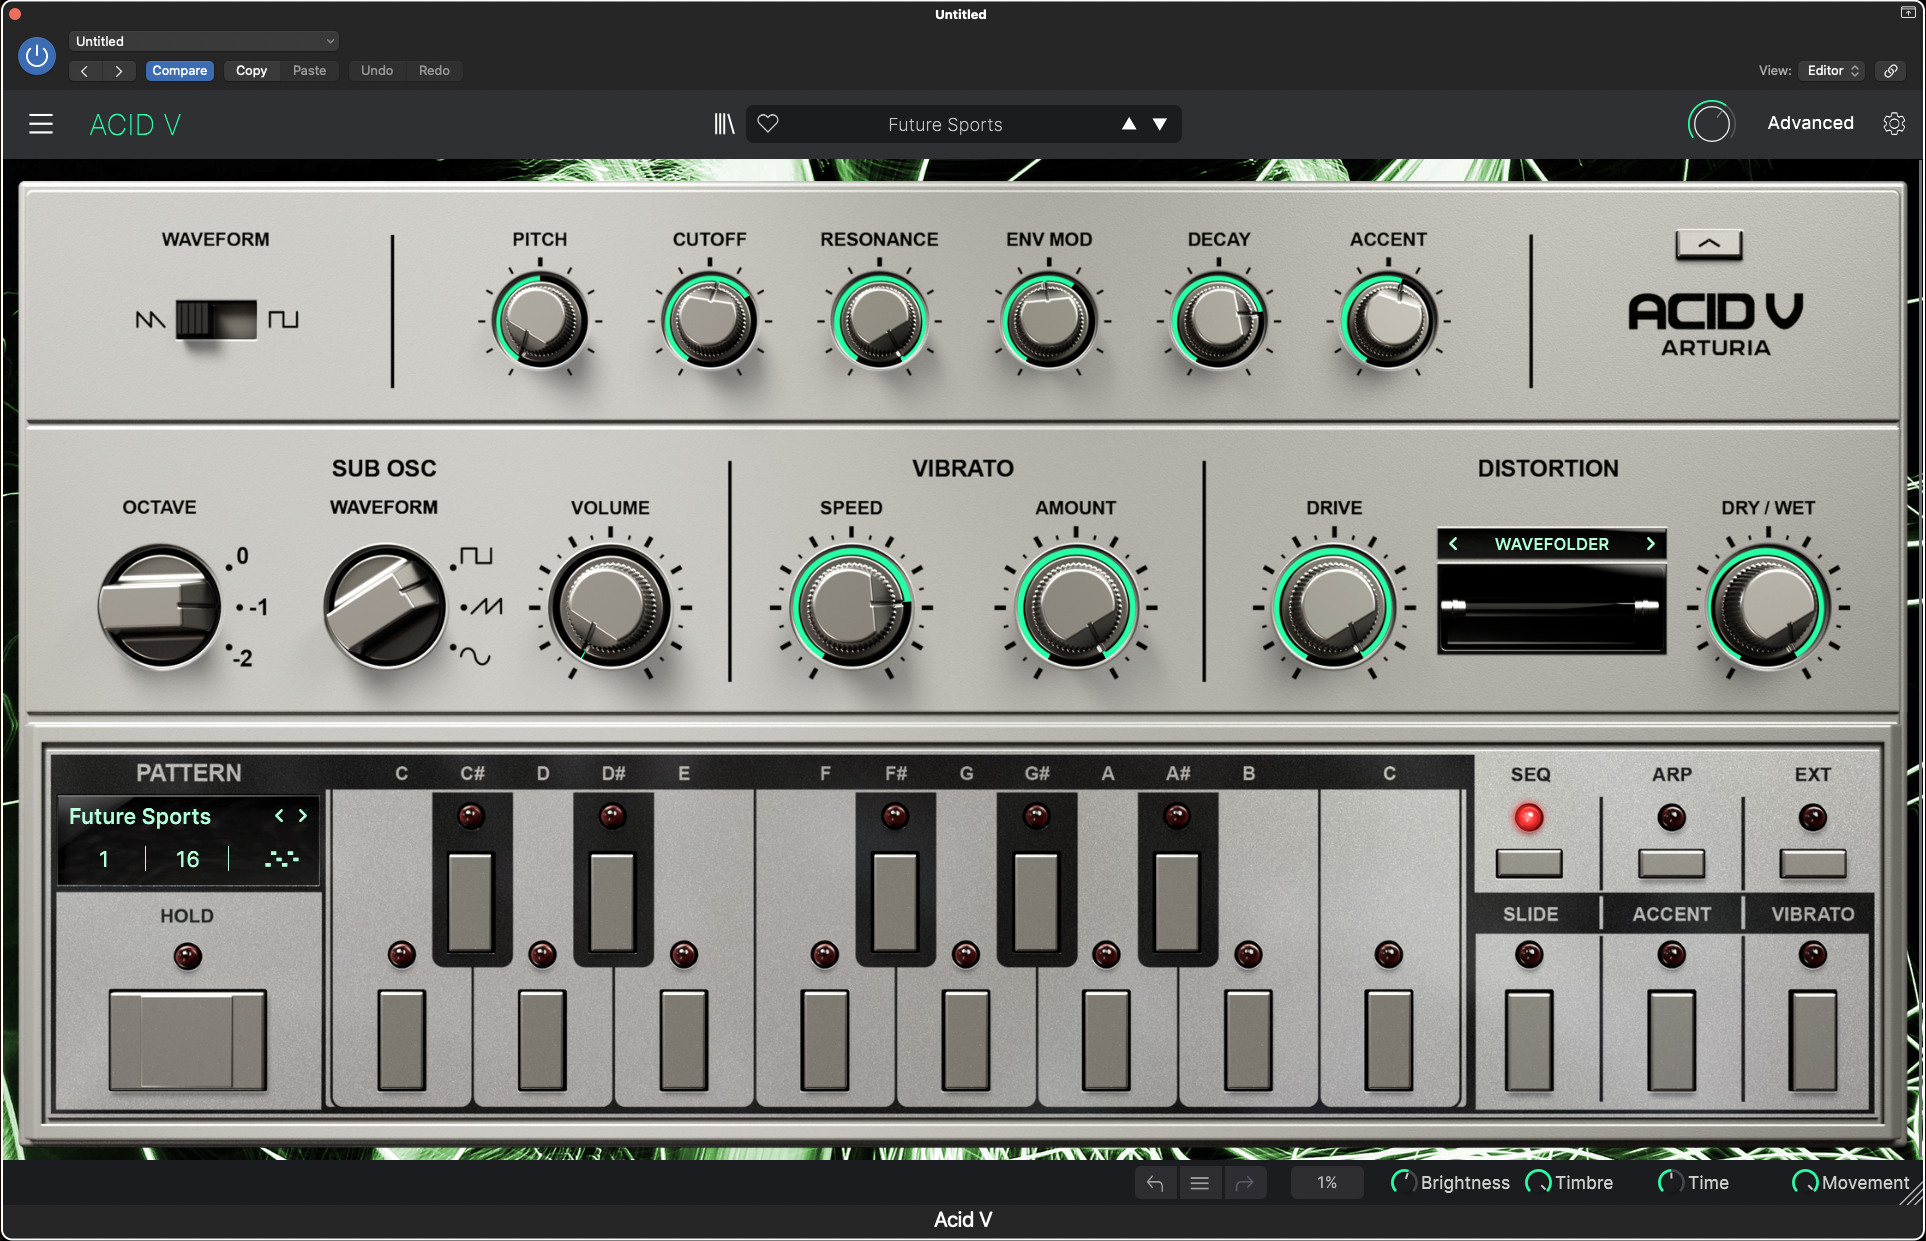Open the Advanced panel
The width and height of the screenshot is (1926, 1241).
pyautogui.click(x=1810, y=123)
